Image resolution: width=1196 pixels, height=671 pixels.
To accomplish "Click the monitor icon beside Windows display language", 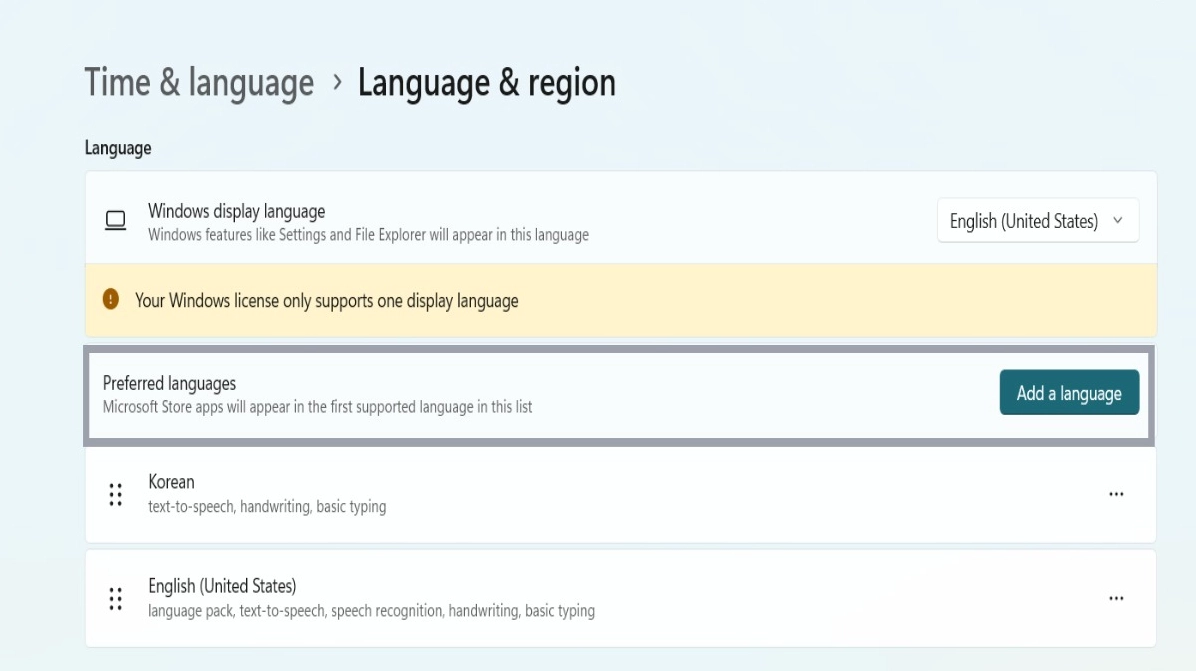I will tap(117, 219).
